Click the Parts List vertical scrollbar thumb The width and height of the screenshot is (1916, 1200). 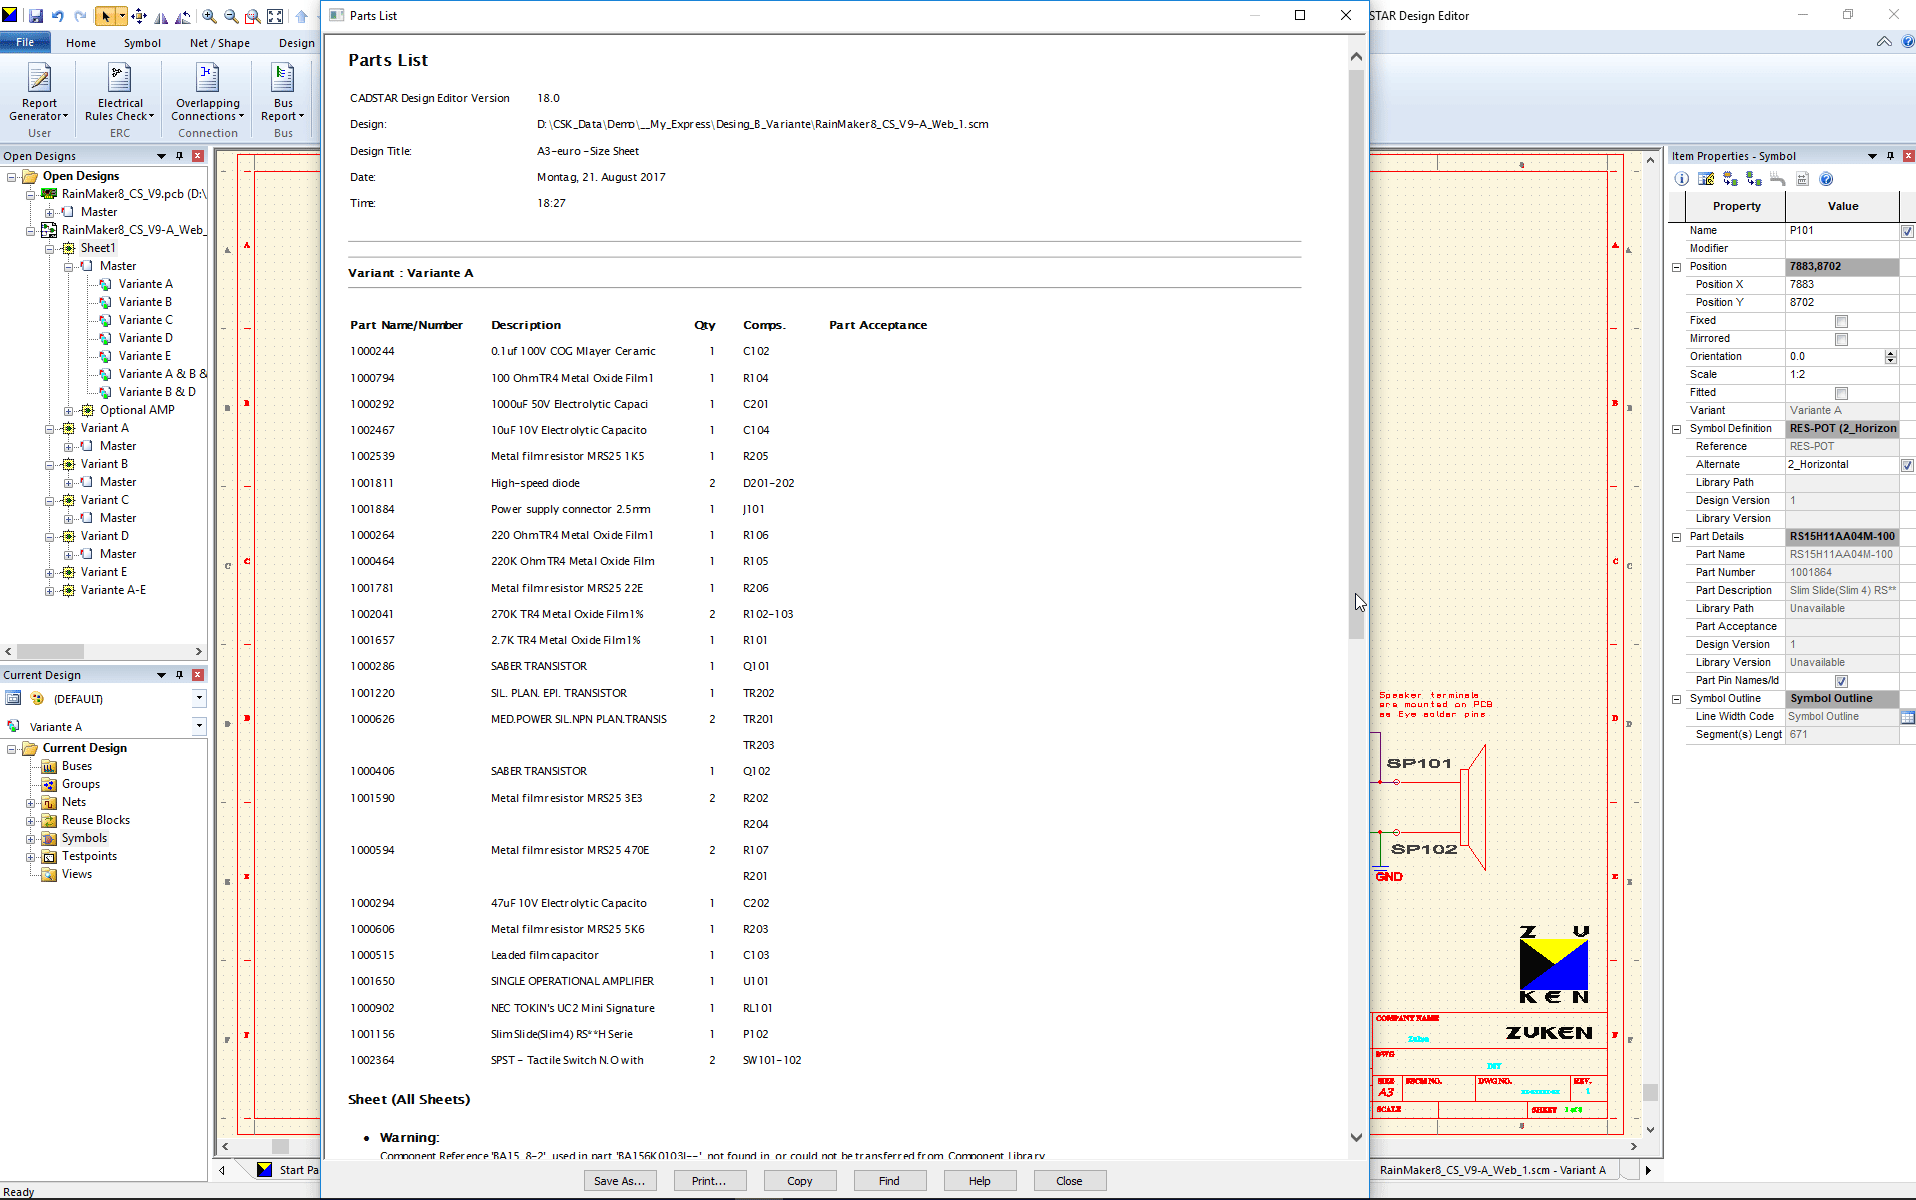[x=1356, y=354]
